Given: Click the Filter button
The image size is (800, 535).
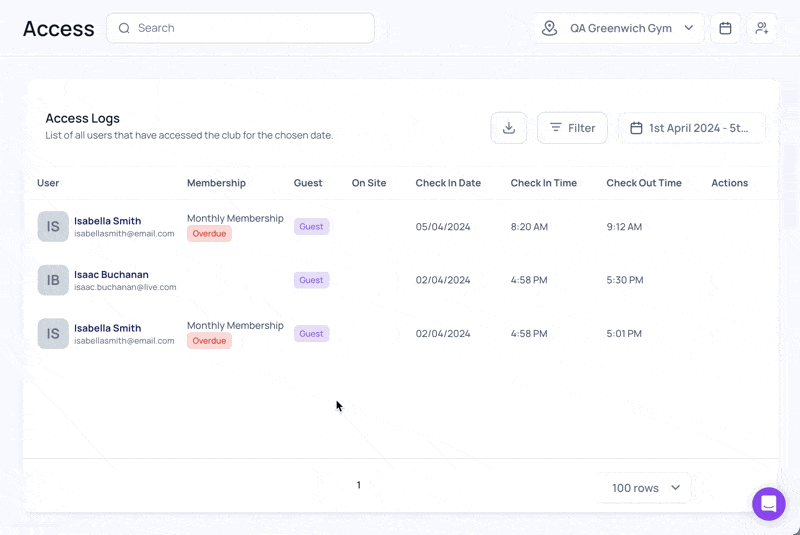Looking at the screenshot, I should point(572,128).
